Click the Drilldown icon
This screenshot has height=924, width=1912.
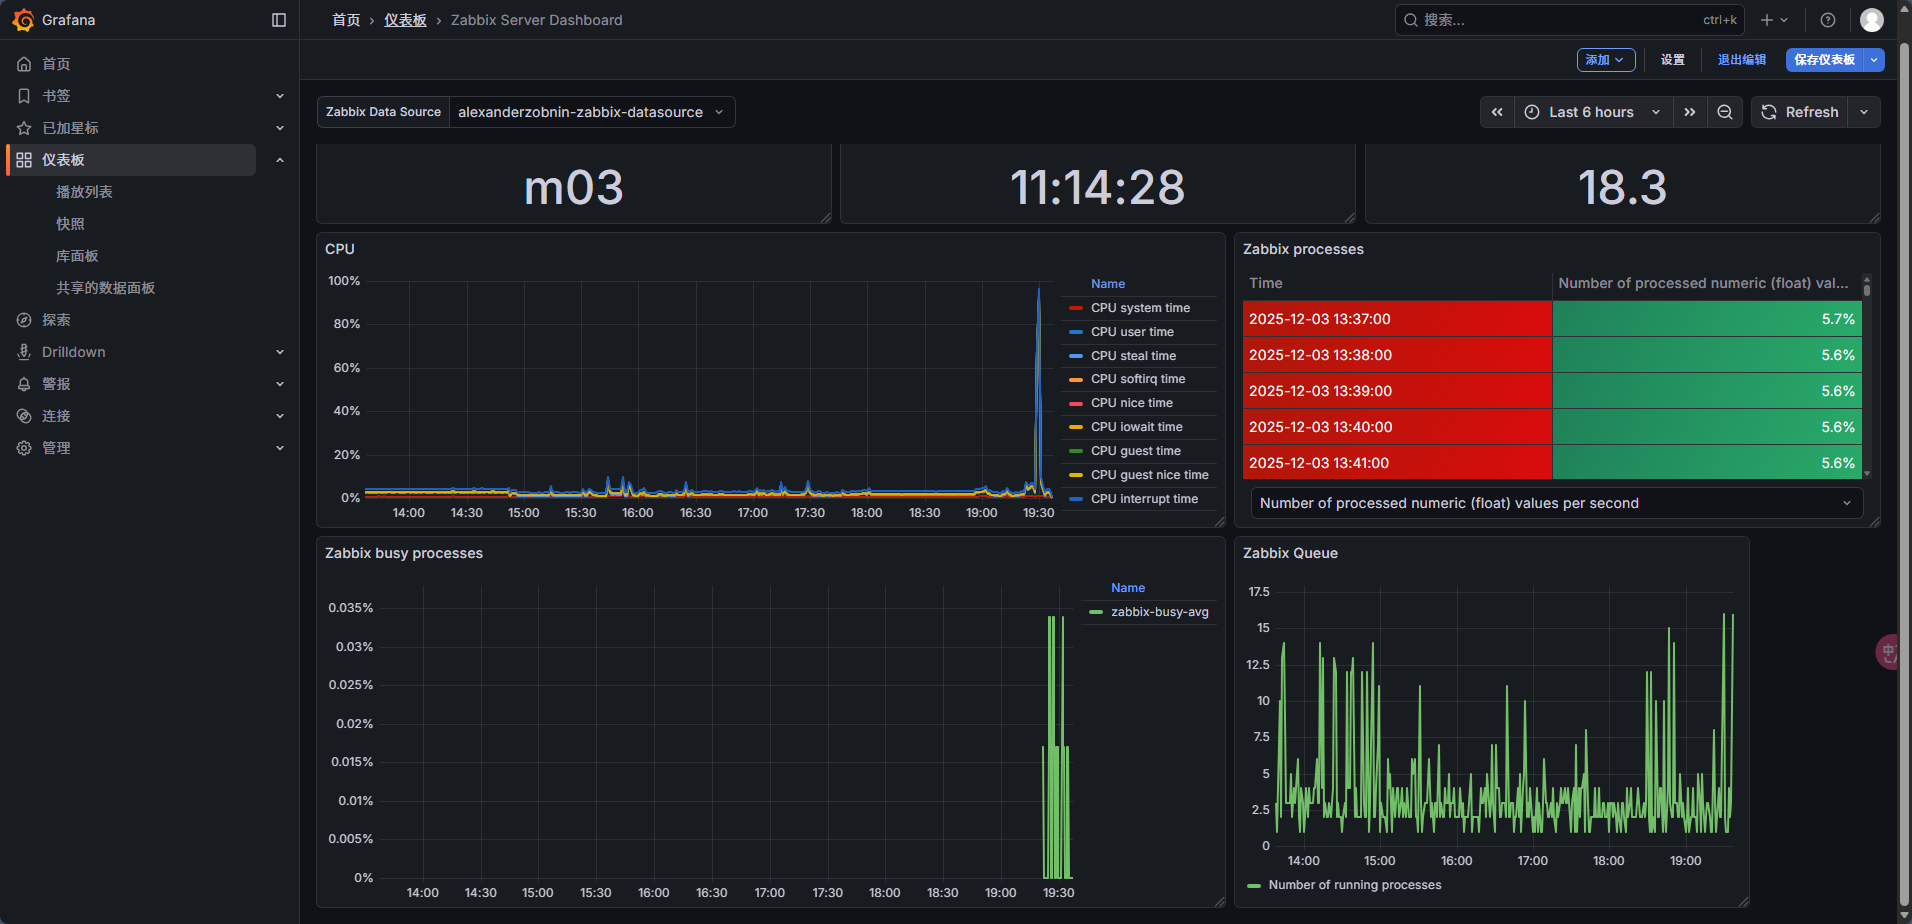pos(24,352)
